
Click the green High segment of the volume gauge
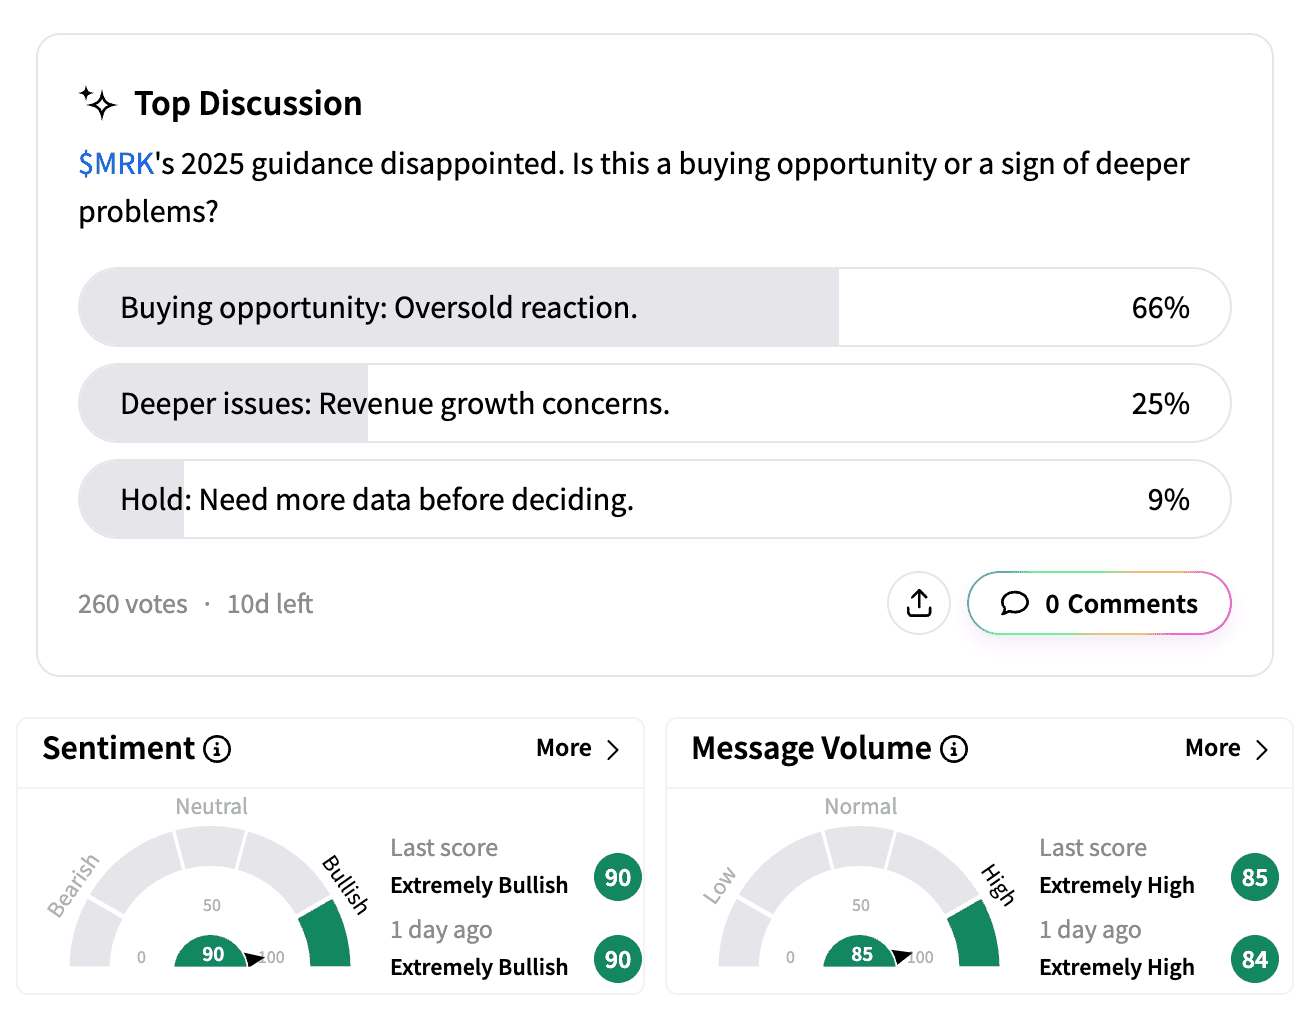point(977,934)
